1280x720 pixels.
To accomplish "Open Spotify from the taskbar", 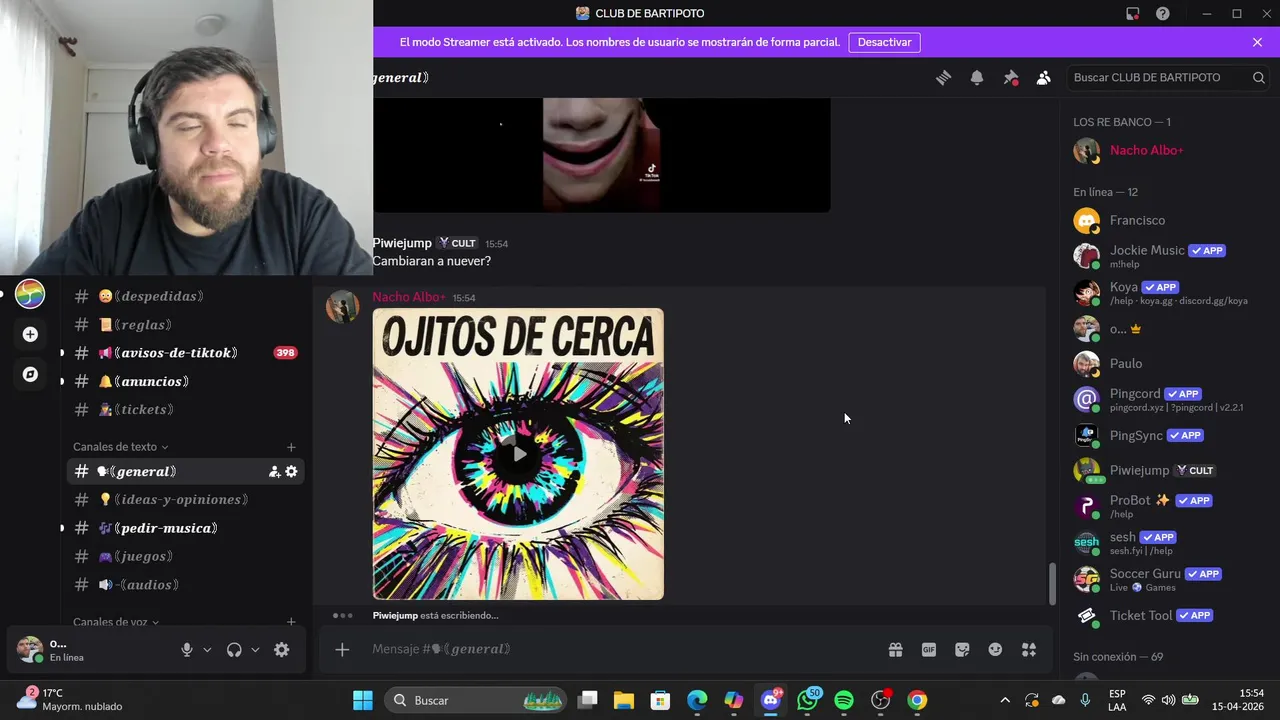I will click(844, 700).
